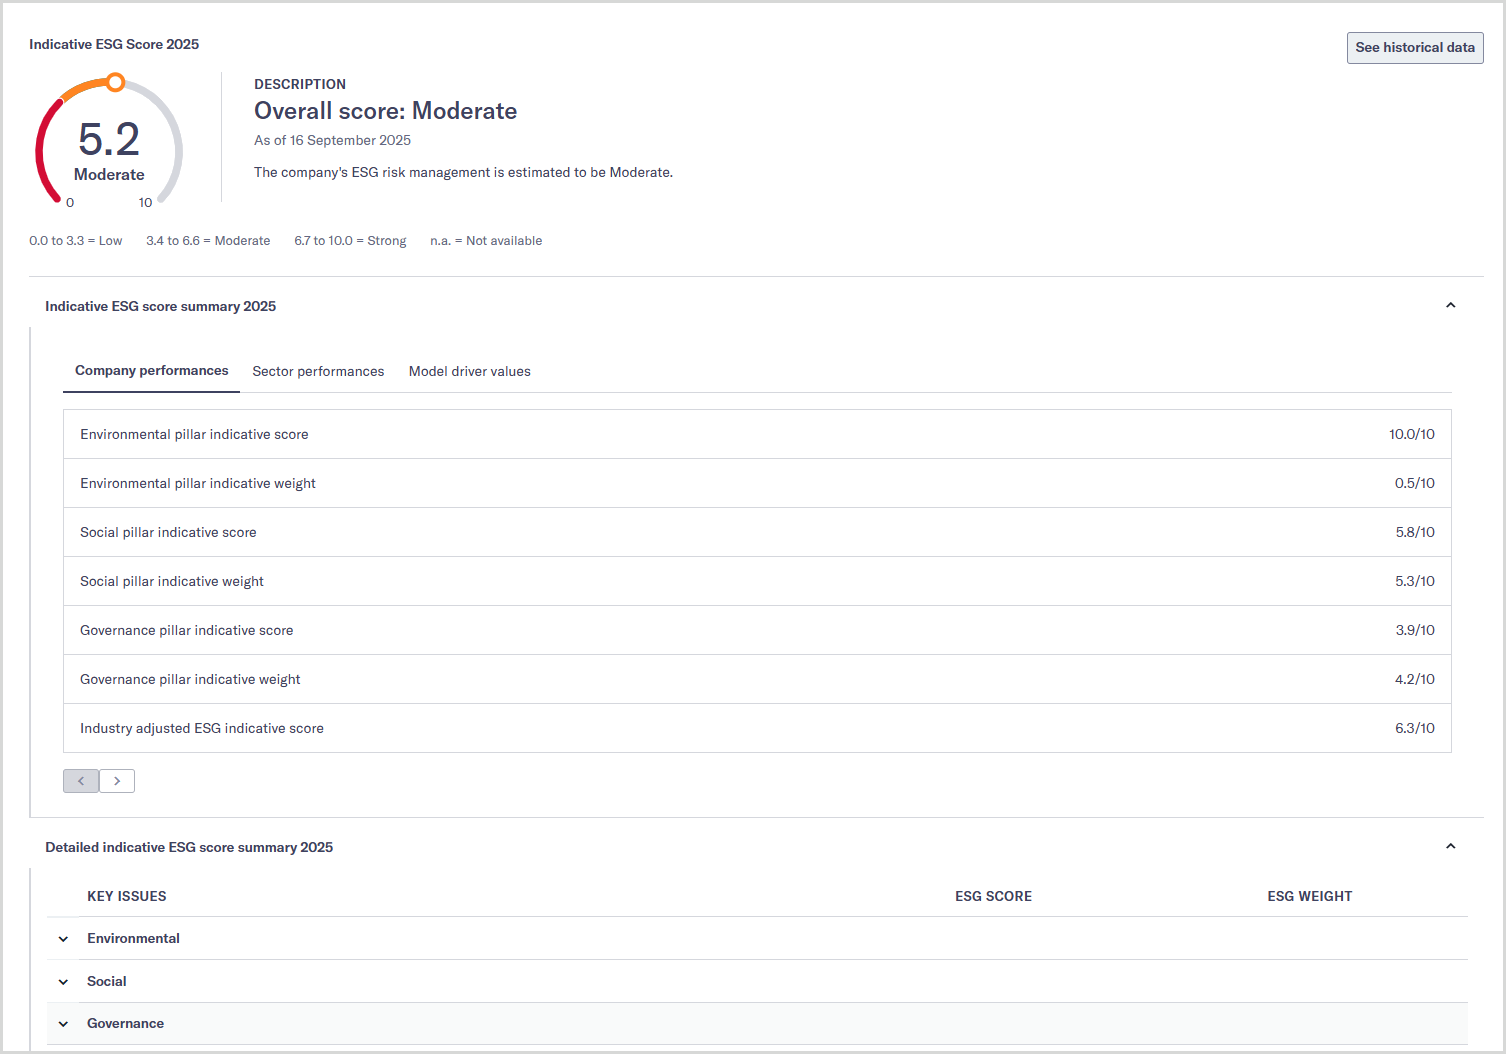The width and height of the screenshot is (1506, 1054).
Task: Collapse the Indicative ESG score summary section
Action: tap(1450, 306)
